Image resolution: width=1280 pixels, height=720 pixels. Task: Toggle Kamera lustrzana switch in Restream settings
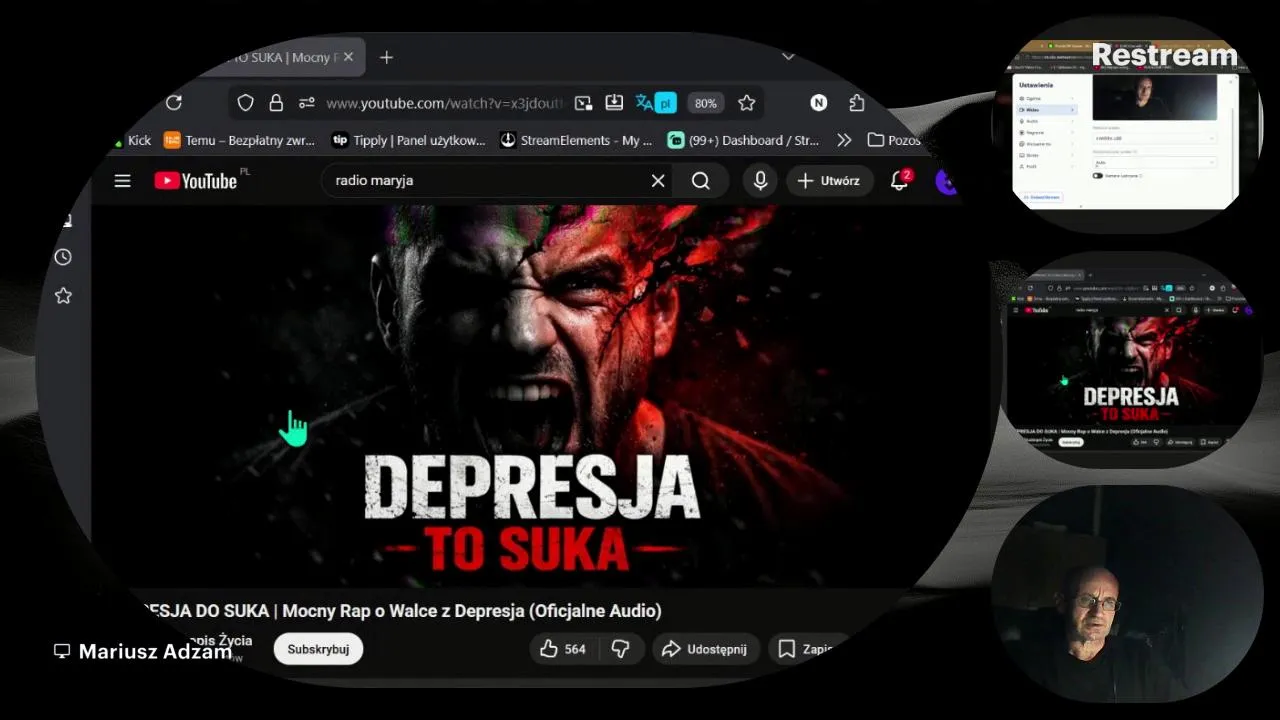[x=1098, y=175]
